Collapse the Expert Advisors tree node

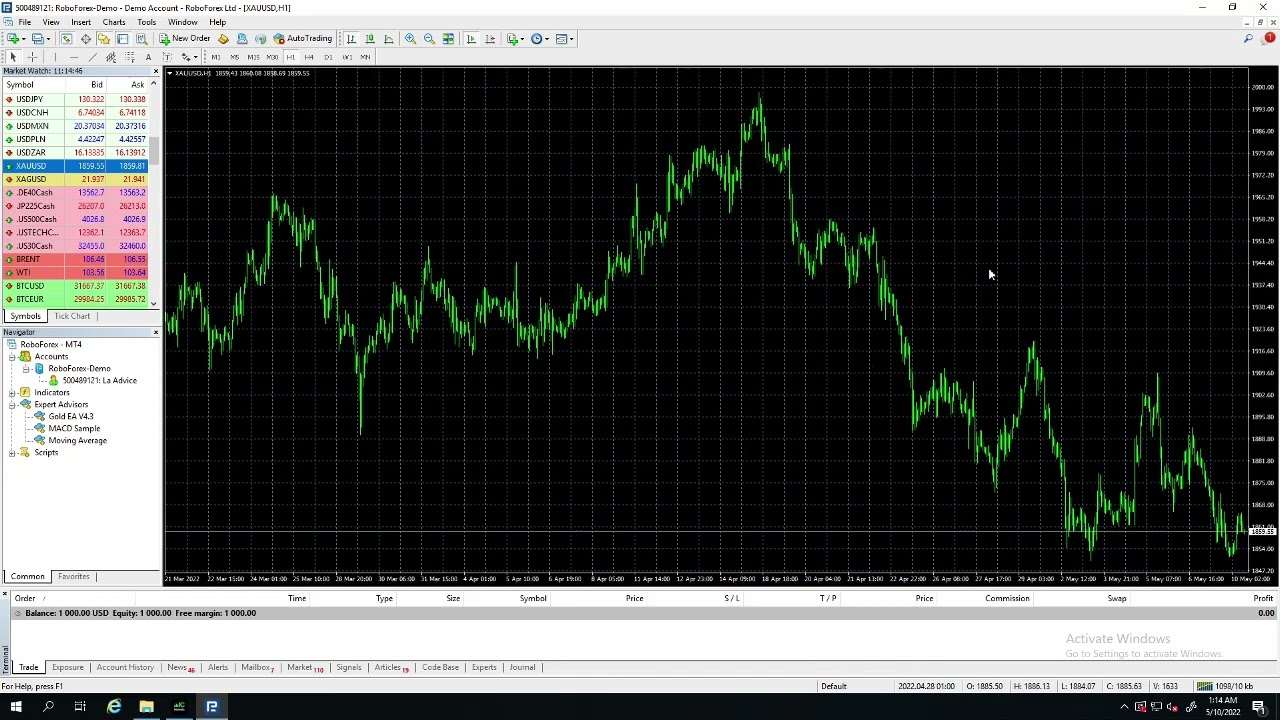[12, 404]
